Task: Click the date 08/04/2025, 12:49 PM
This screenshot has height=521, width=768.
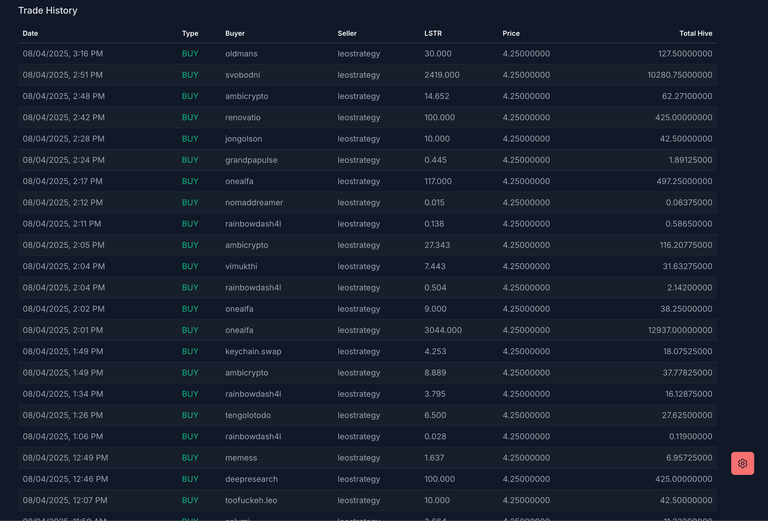Action: (x=65, y=458)
